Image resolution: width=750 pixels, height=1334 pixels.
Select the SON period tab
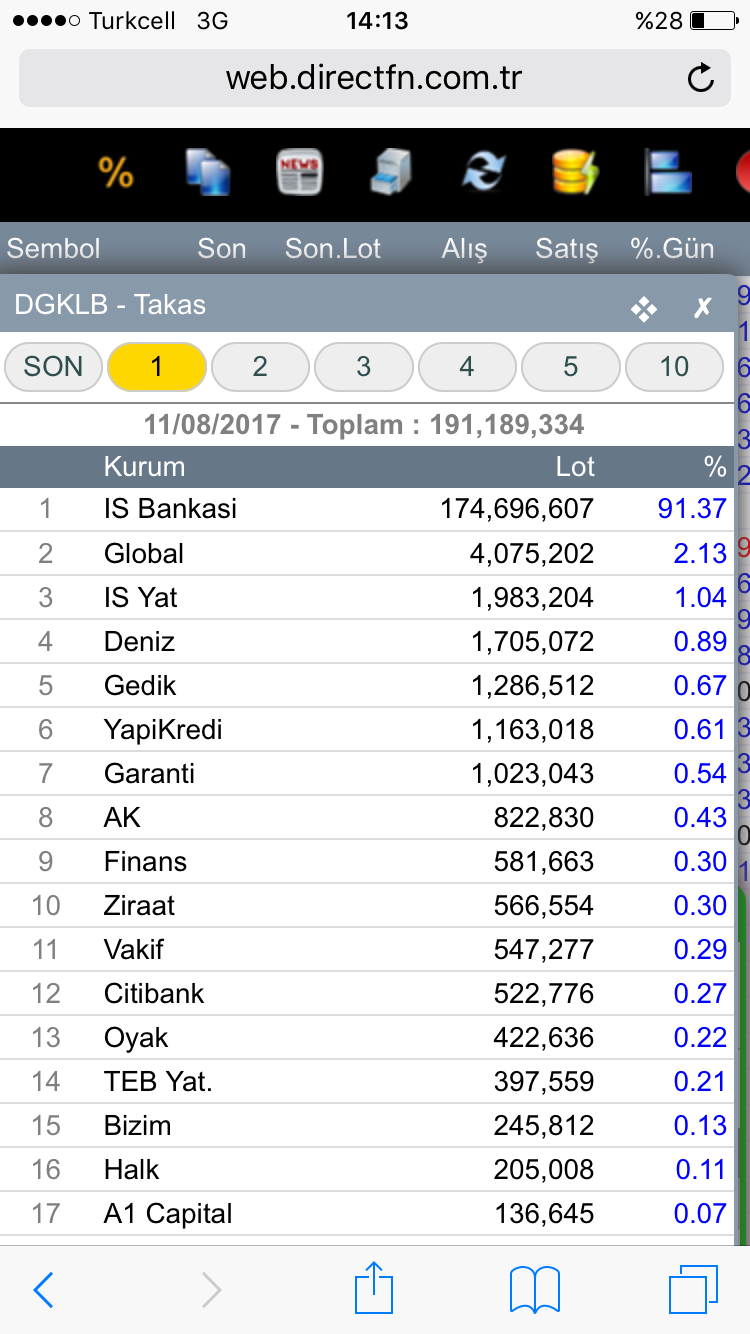point(53,367)
